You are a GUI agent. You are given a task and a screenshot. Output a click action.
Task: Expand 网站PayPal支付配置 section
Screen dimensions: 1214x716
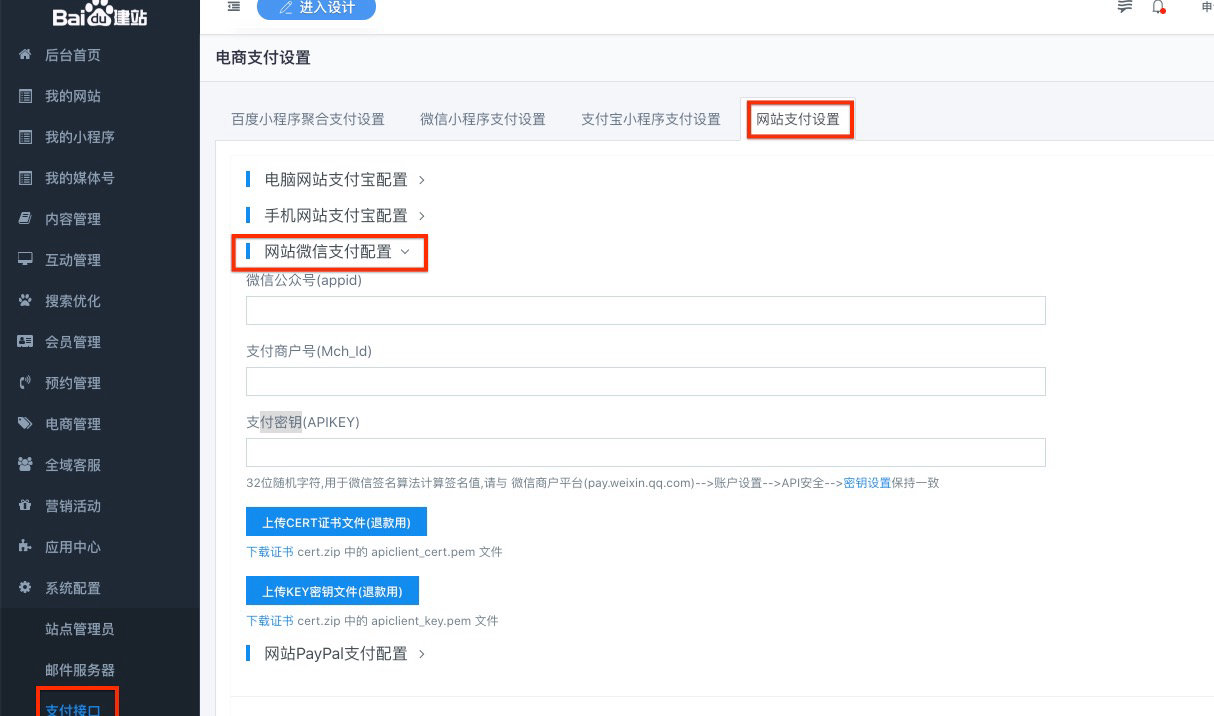coord(336,654)
